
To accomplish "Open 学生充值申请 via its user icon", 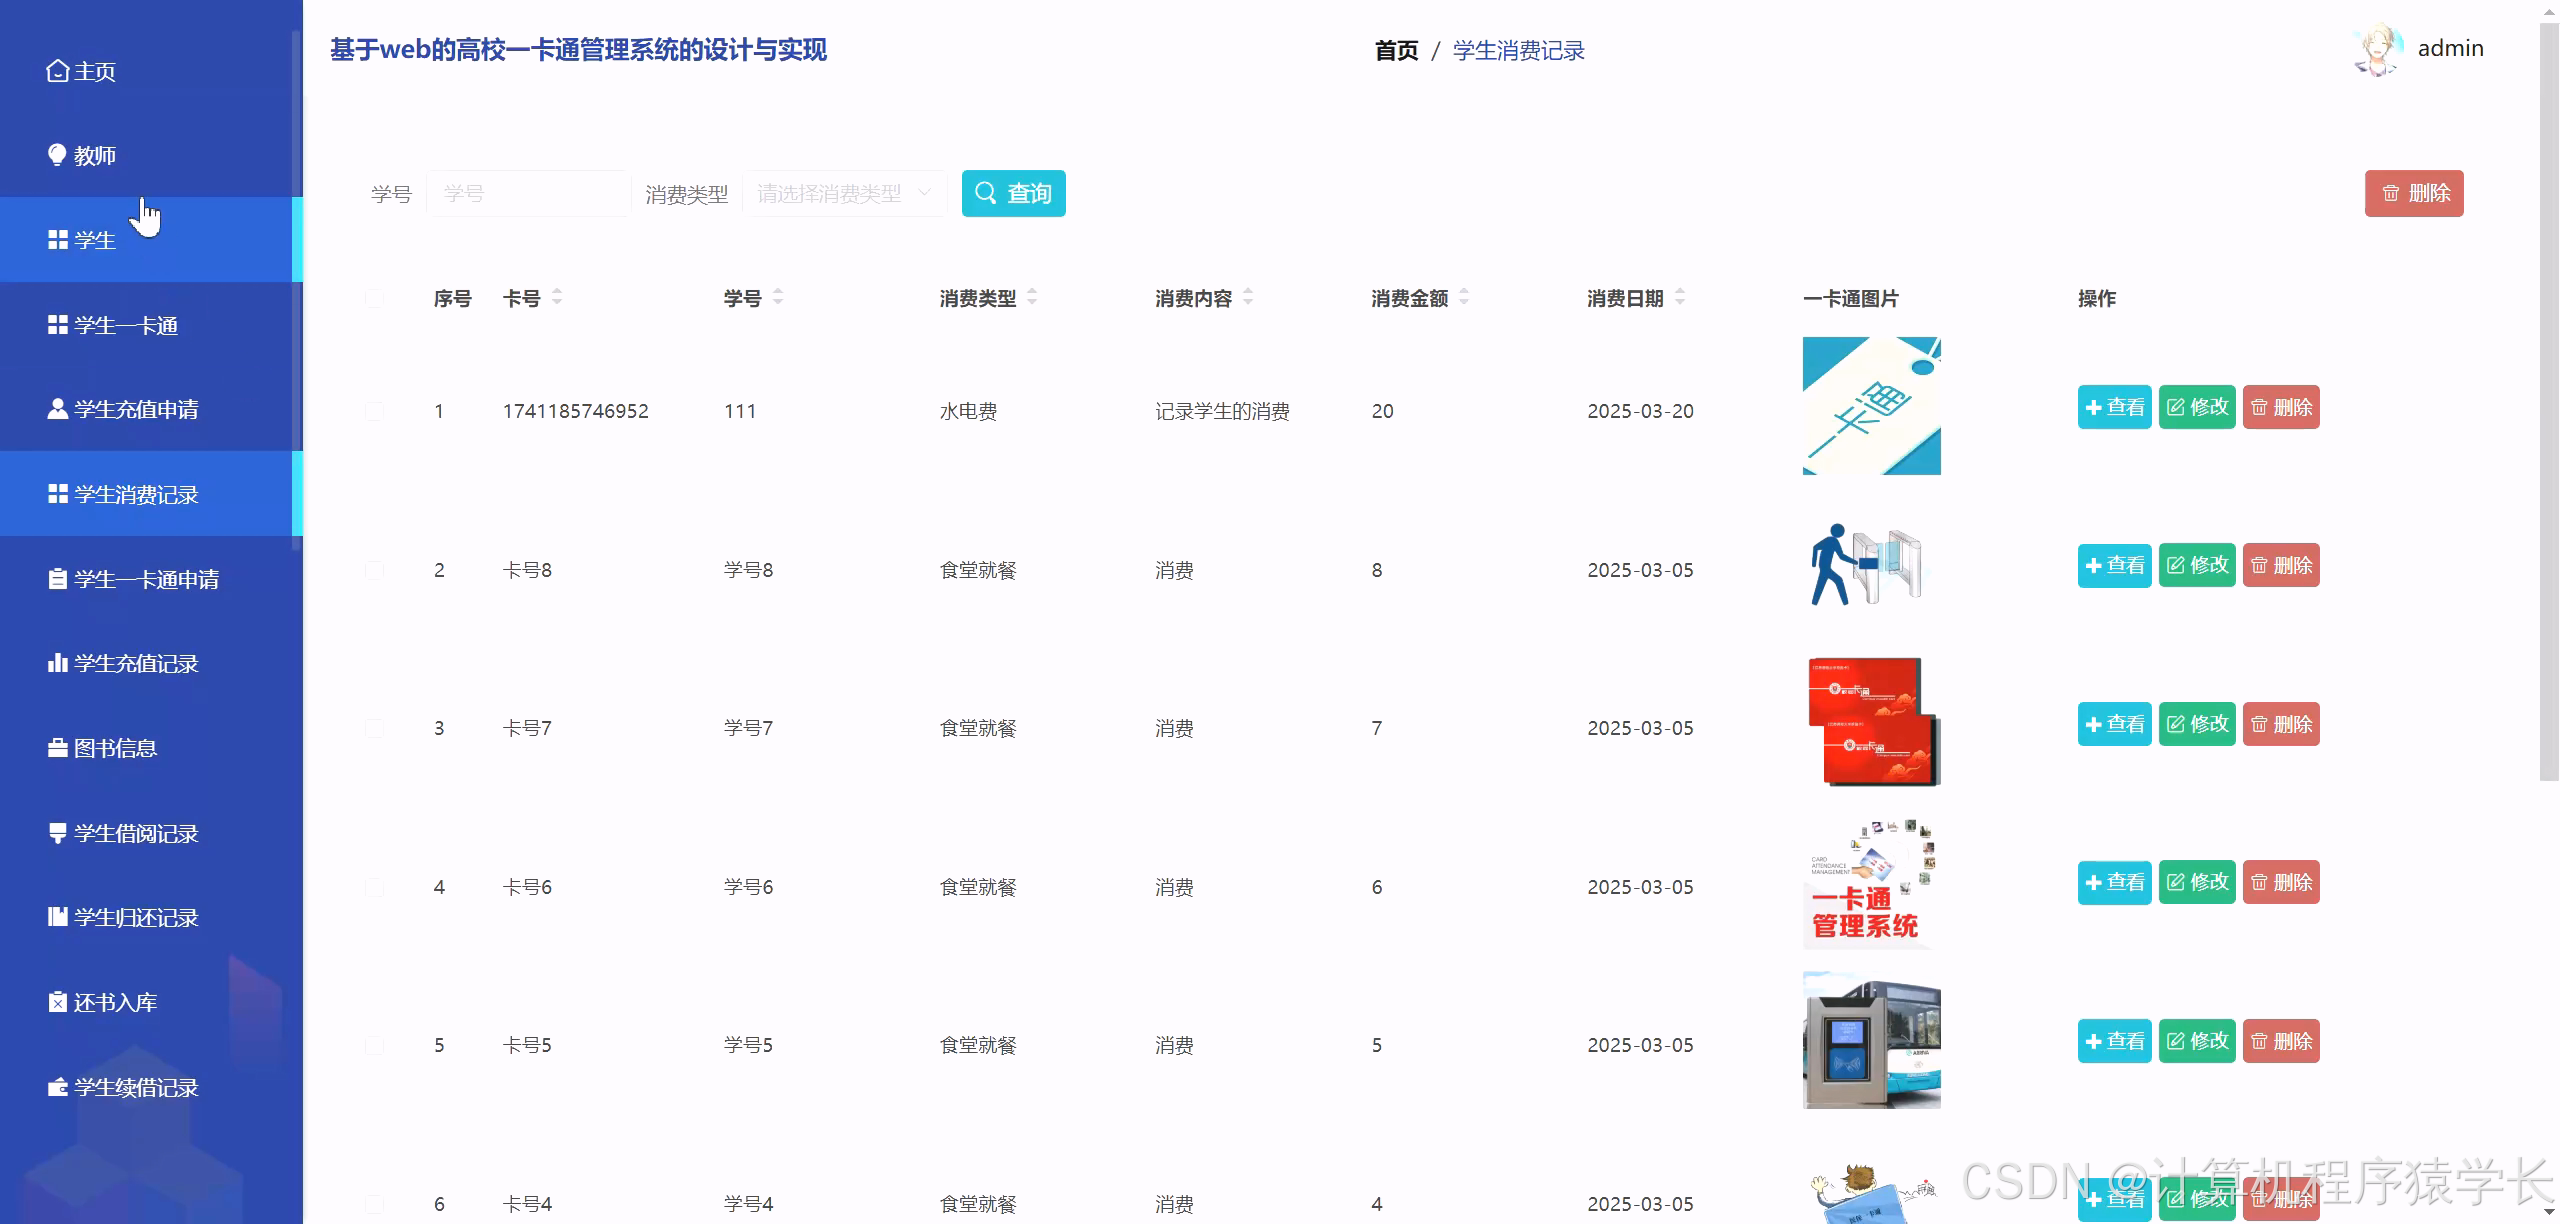I will tap(57, 409).
